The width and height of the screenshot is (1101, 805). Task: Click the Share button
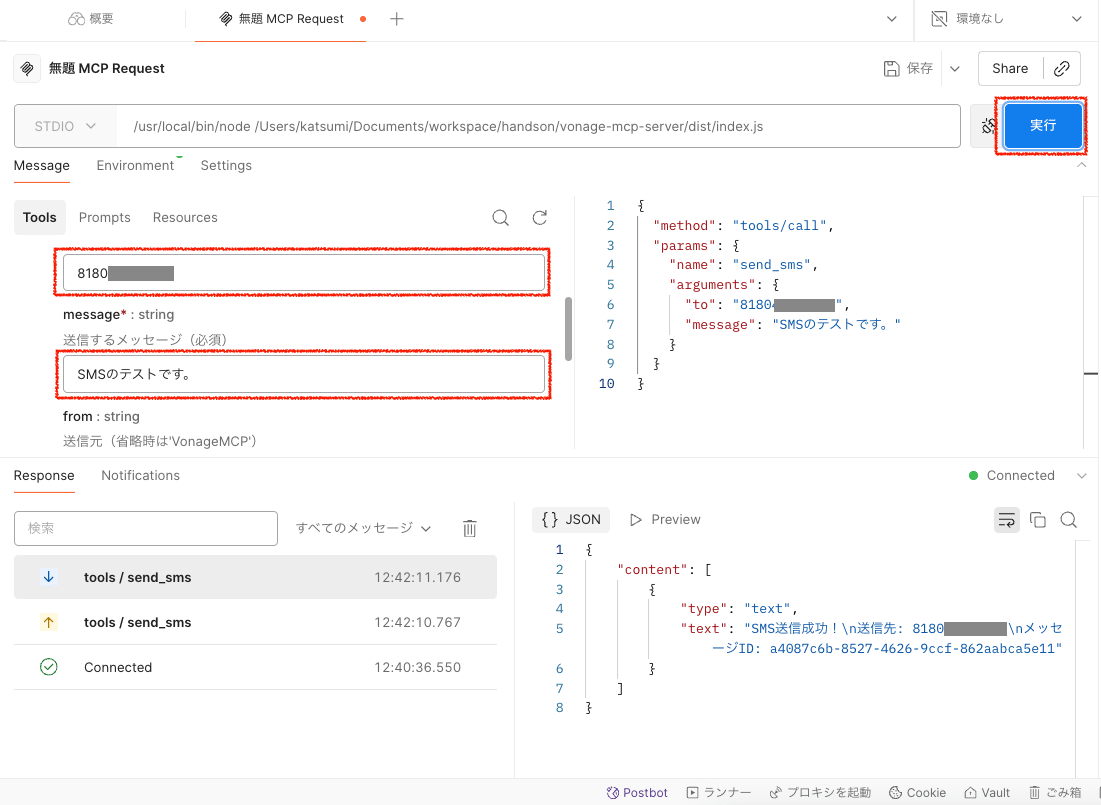(1010, 68)
